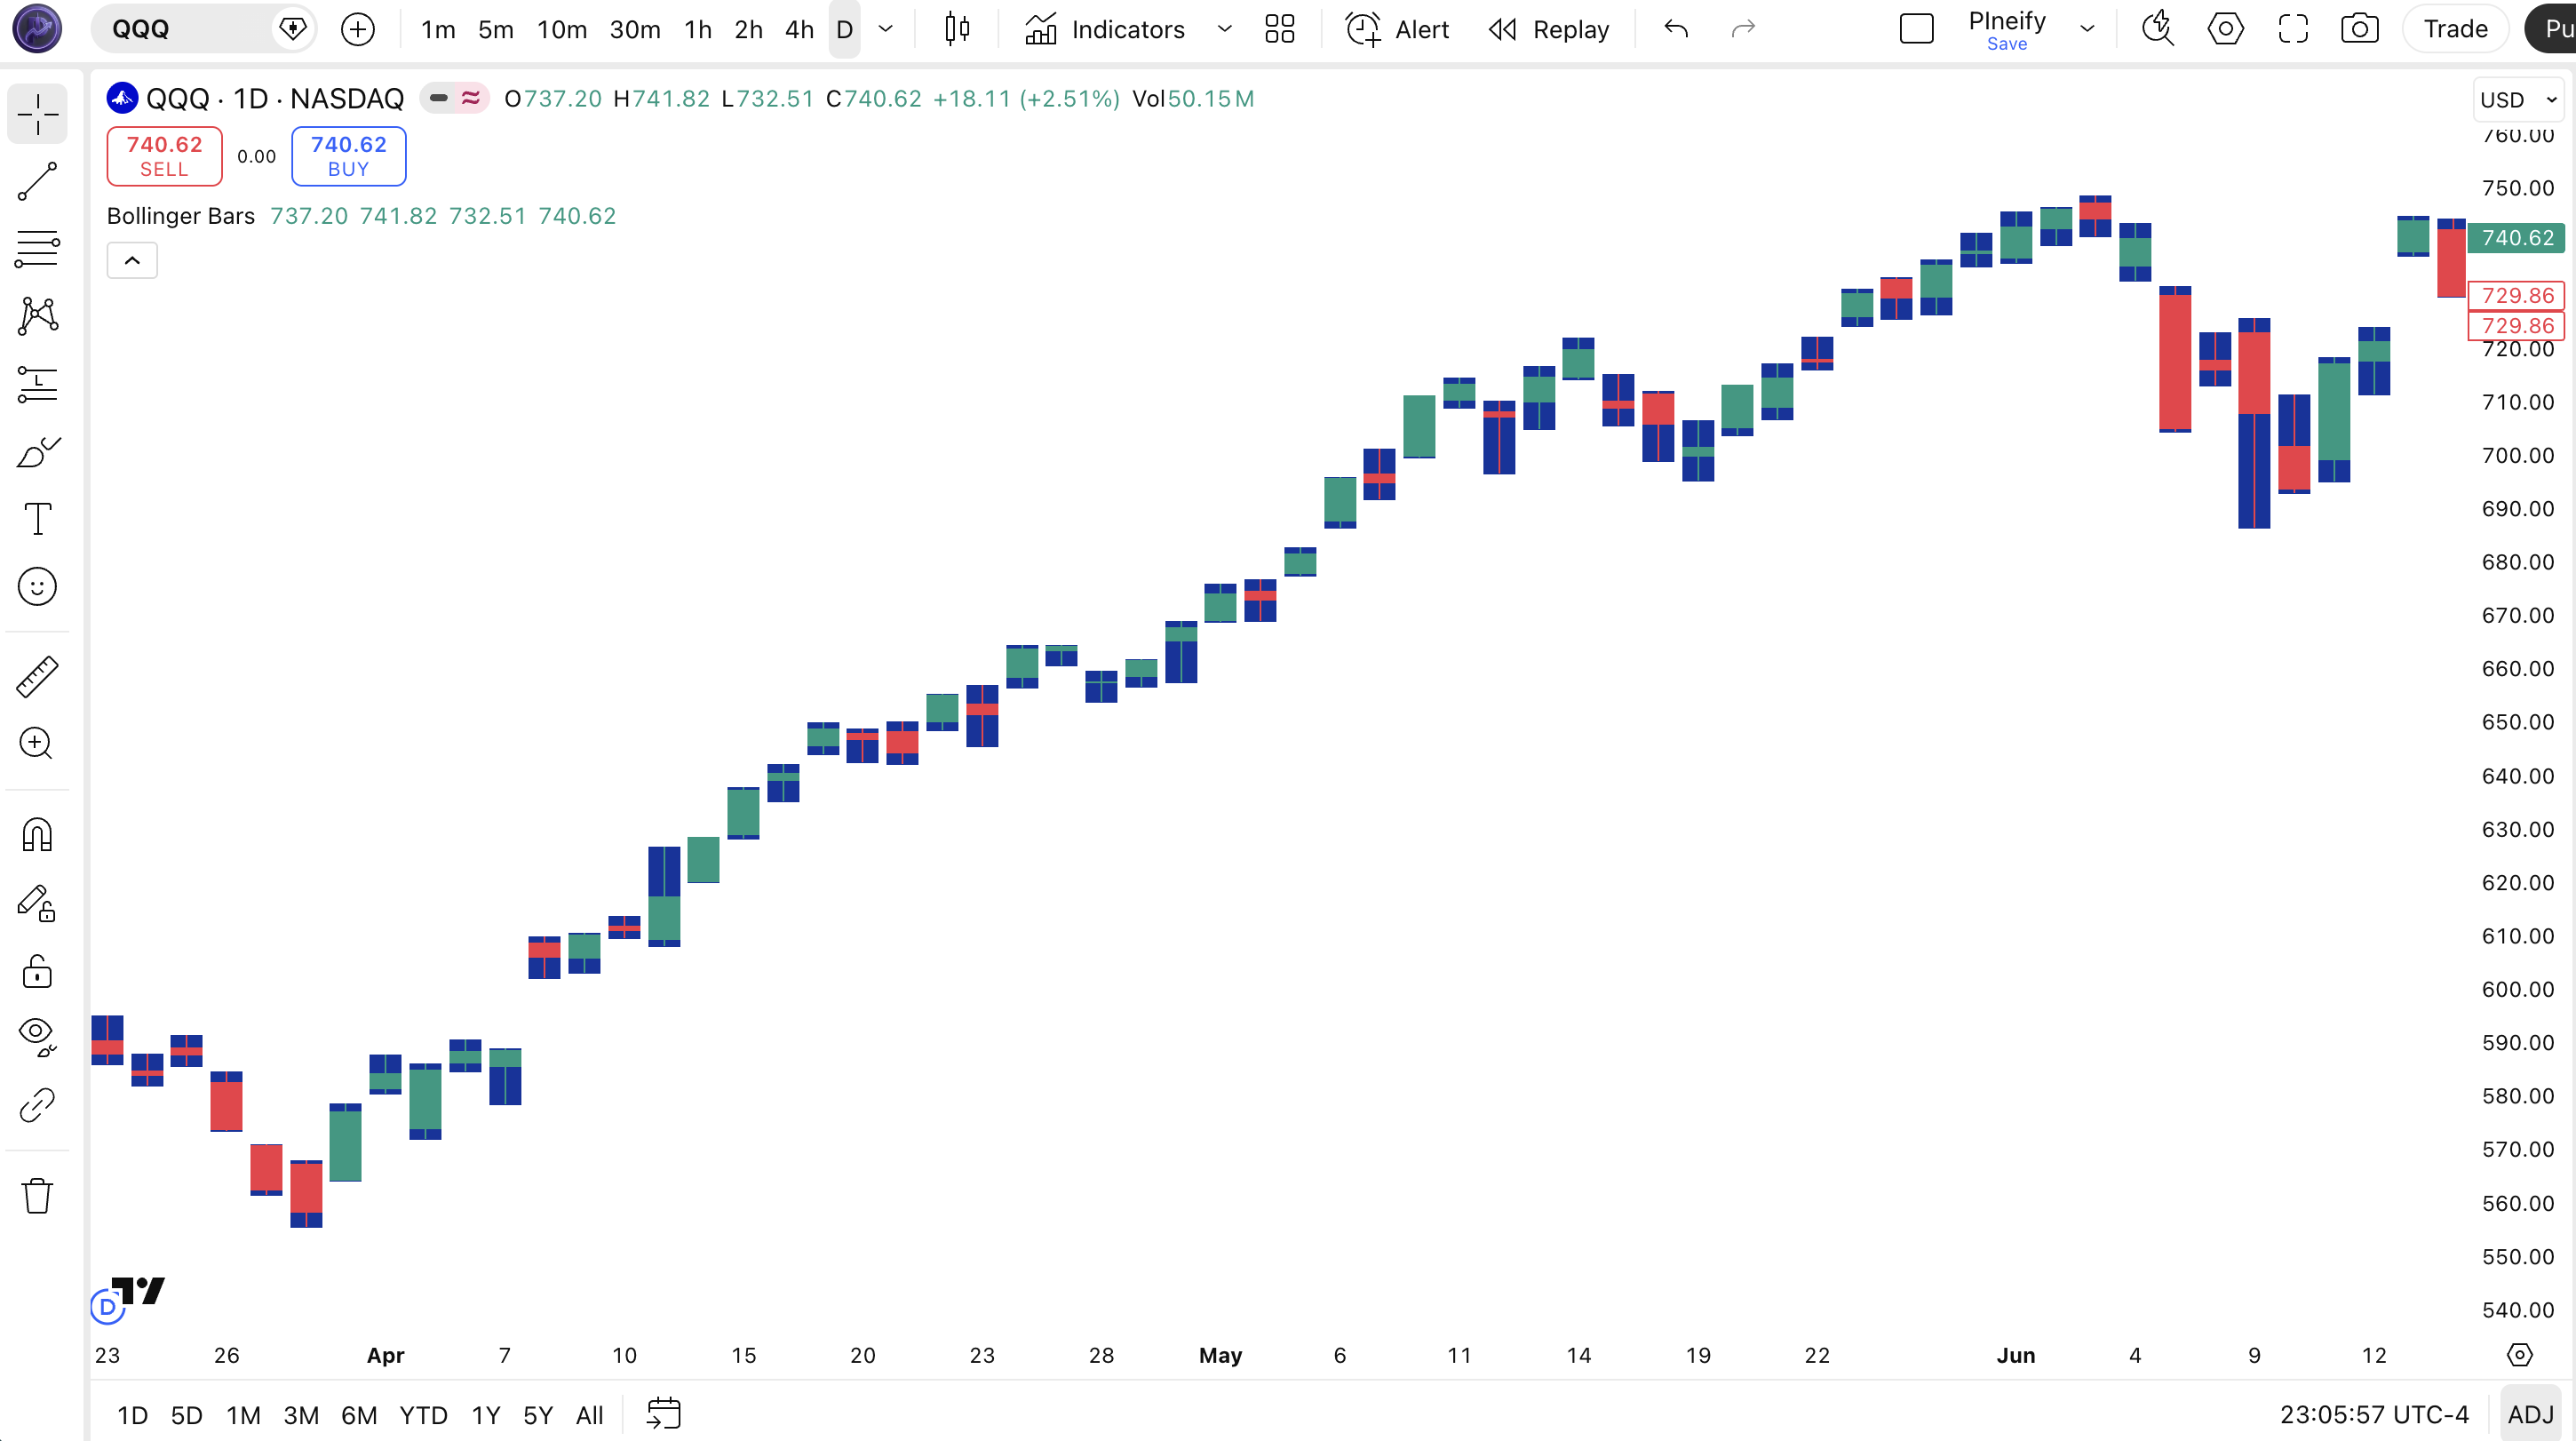The height and width of the screenshot is (1441, 2576).
Task: Set date range to 3M
Action: (301, 1415)
